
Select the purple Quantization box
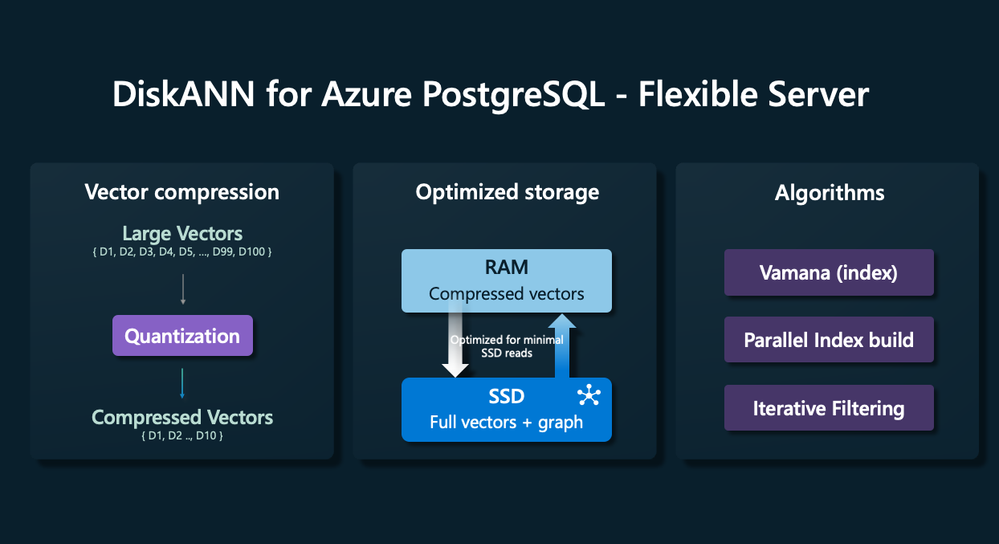[183, 336]
